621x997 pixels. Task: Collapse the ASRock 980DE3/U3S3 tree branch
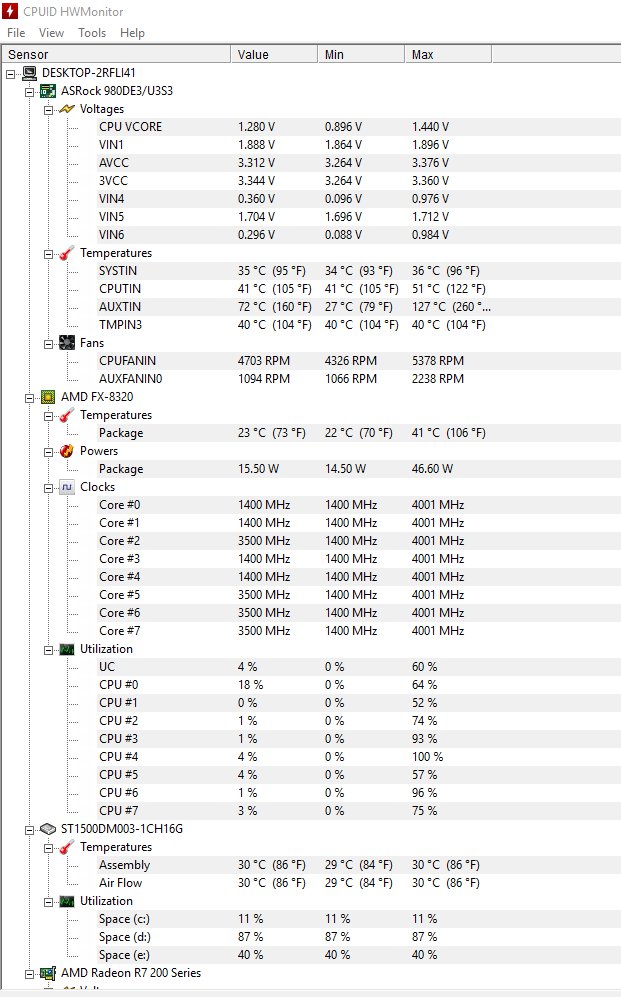tap(29, 91)
